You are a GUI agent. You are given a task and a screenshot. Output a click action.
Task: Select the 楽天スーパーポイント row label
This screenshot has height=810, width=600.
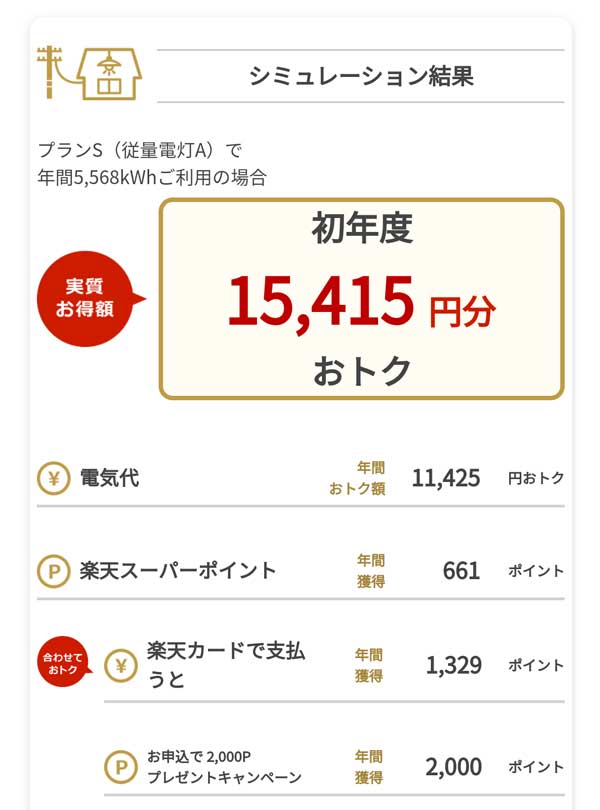click(x=178, y=571)
